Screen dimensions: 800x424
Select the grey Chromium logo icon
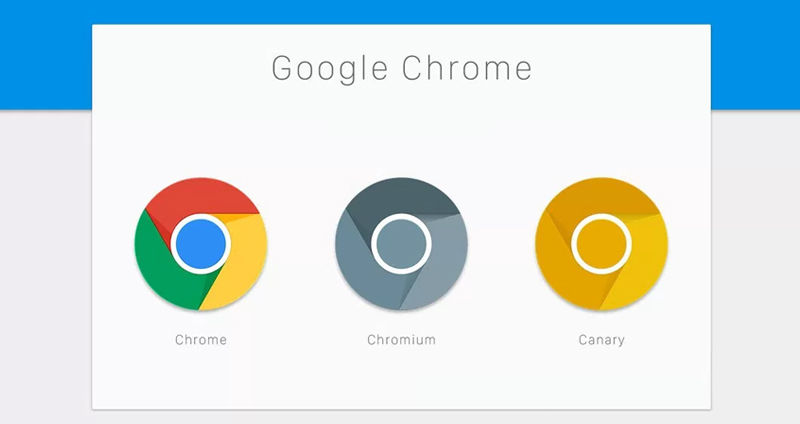click(401, 244)
